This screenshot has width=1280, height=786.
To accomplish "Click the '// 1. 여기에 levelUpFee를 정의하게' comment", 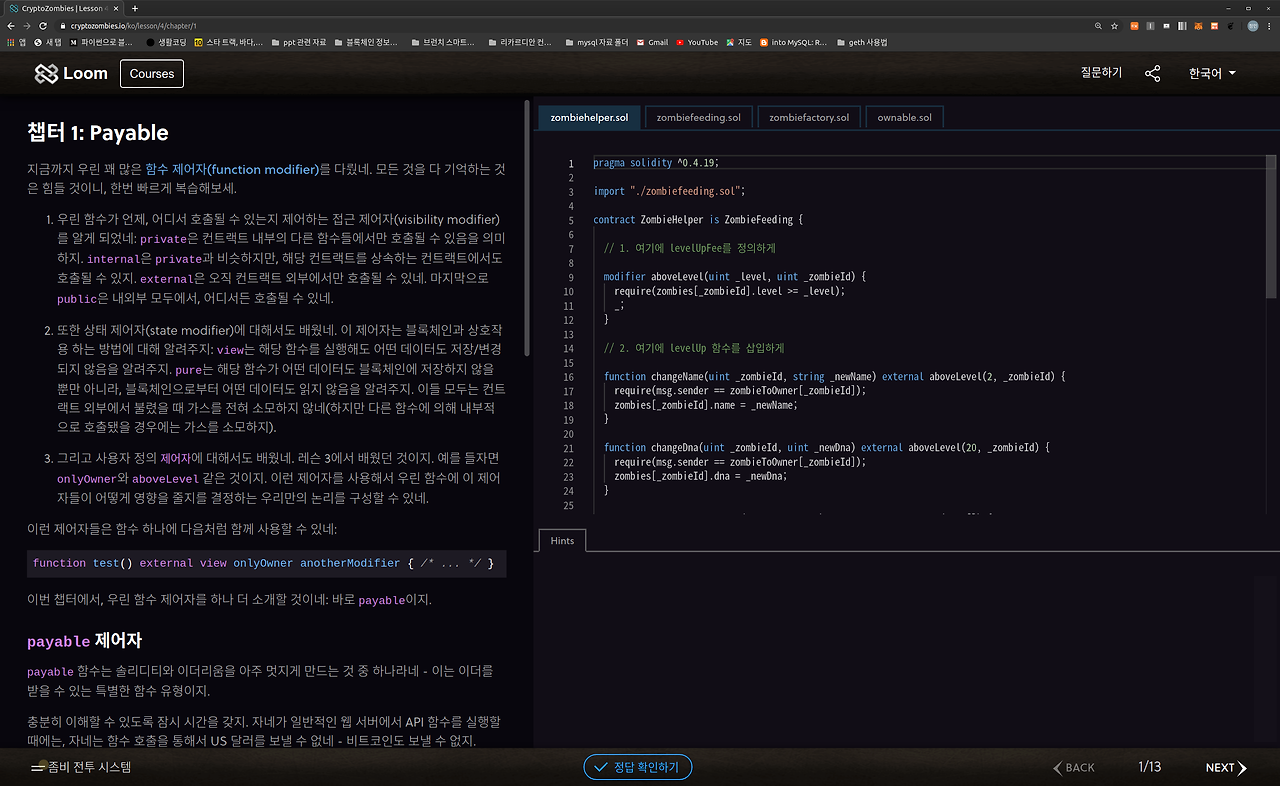I will pos(690,248).
